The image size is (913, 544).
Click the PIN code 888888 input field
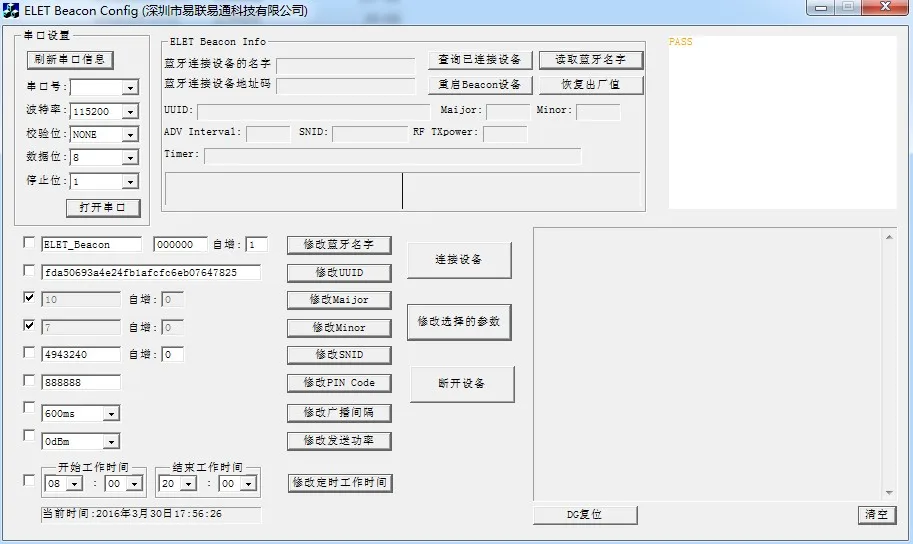81,383
